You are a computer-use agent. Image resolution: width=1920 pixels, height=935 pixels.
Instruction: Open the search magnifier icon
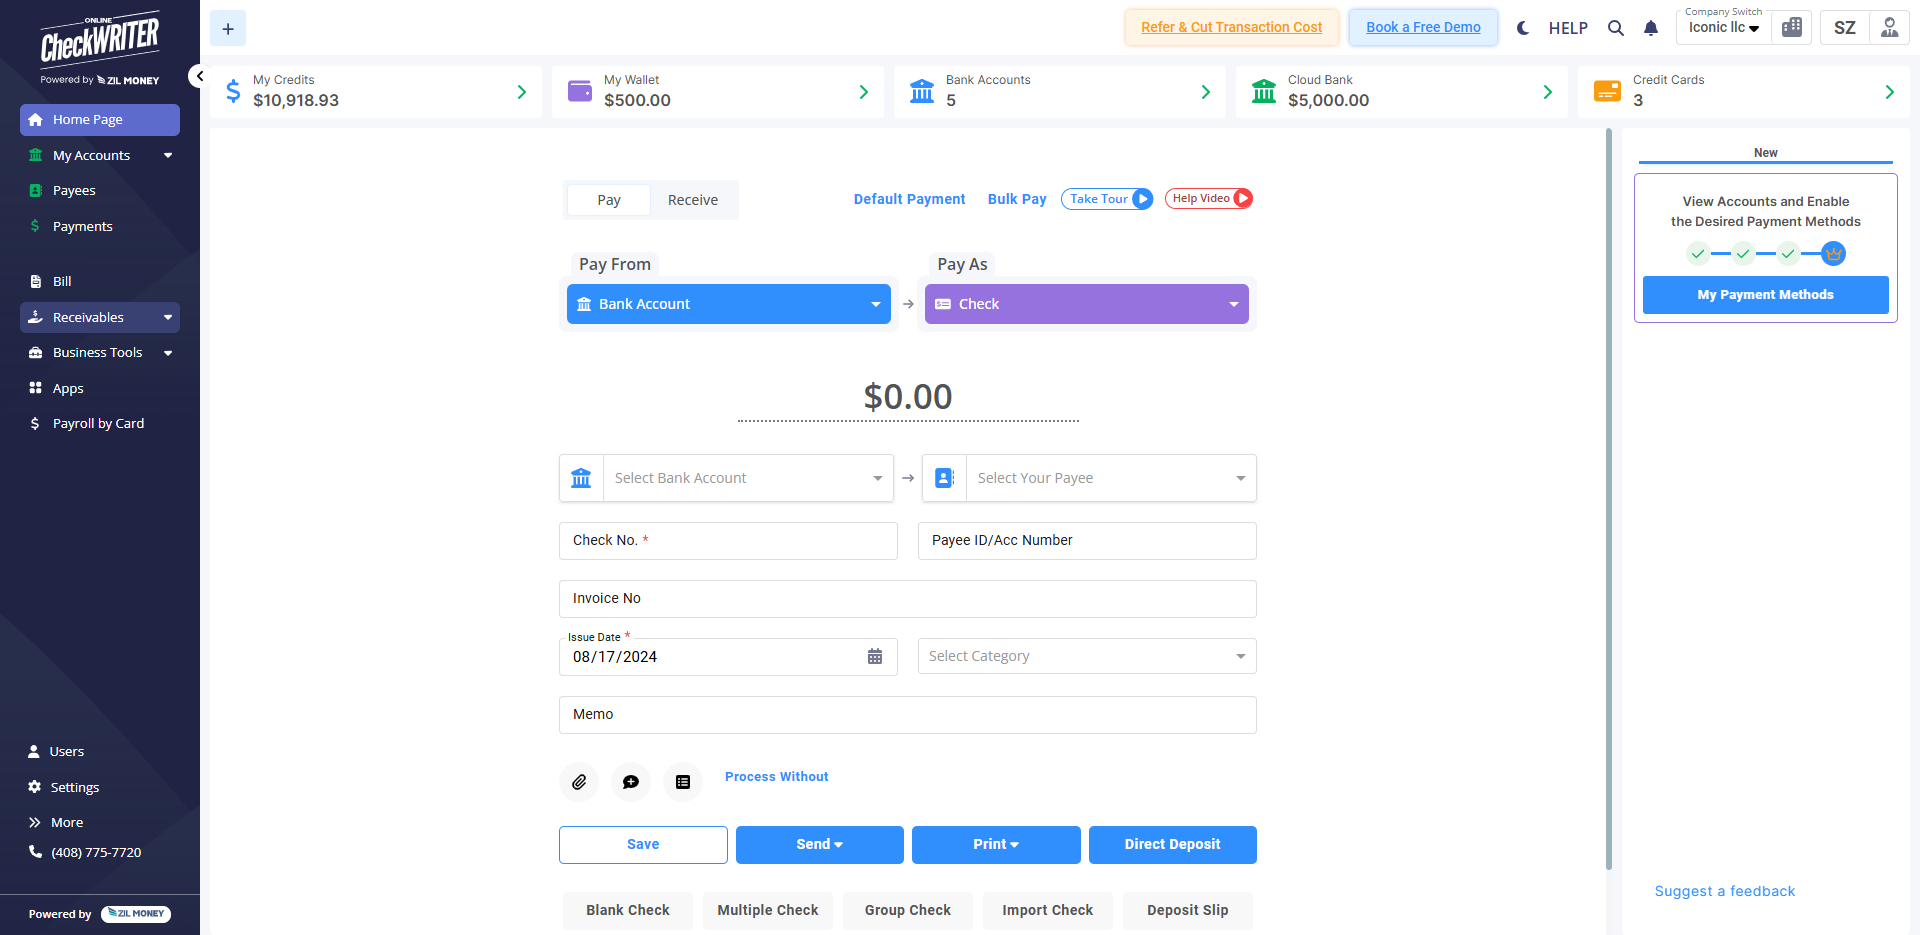(x=1616, y=28)
